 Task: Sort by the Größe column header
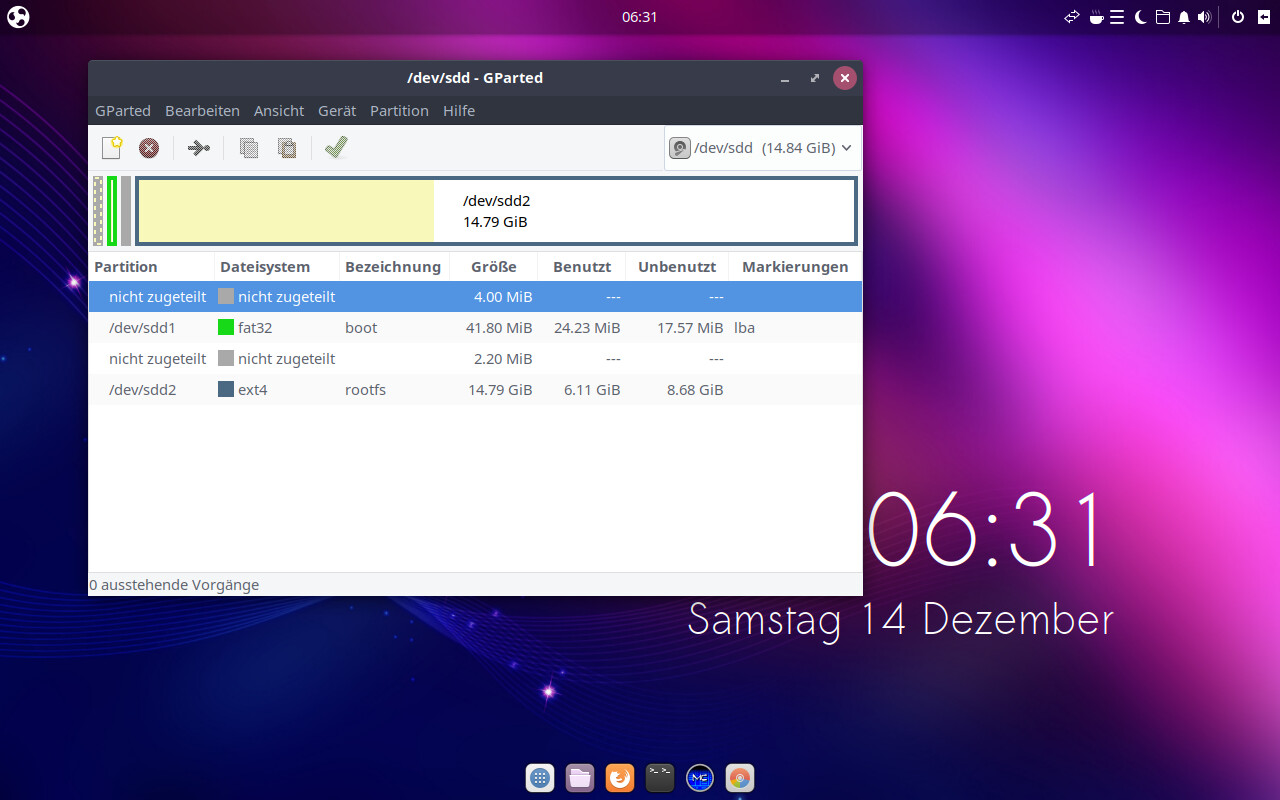pos(494,267)
